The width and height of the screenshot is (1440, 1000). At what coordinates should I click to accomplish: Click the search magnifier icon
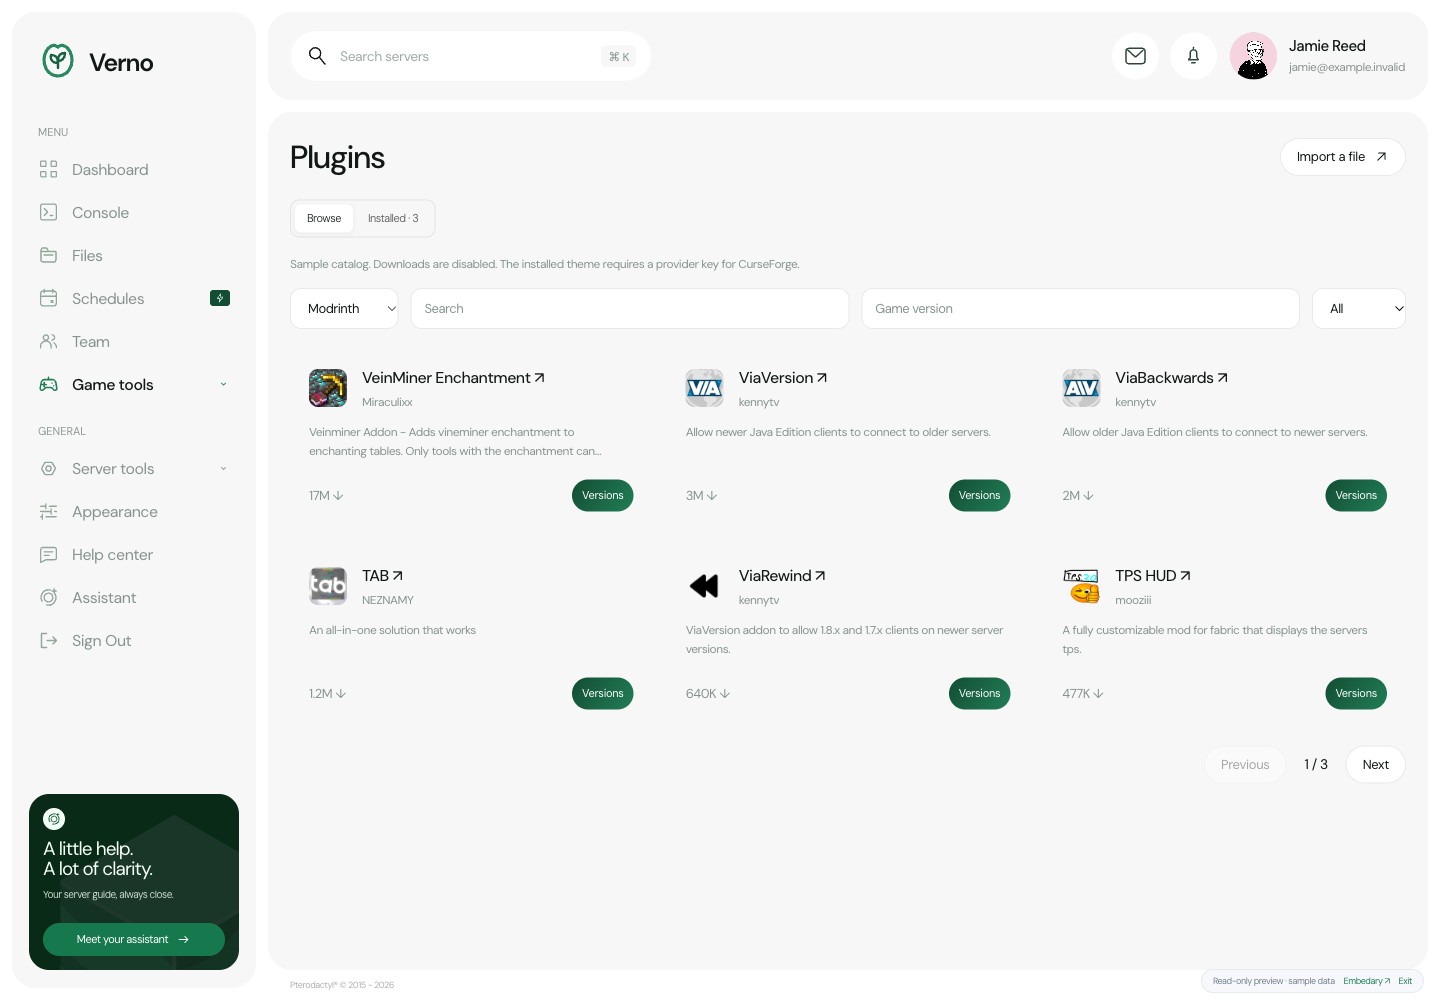[317, 56]
